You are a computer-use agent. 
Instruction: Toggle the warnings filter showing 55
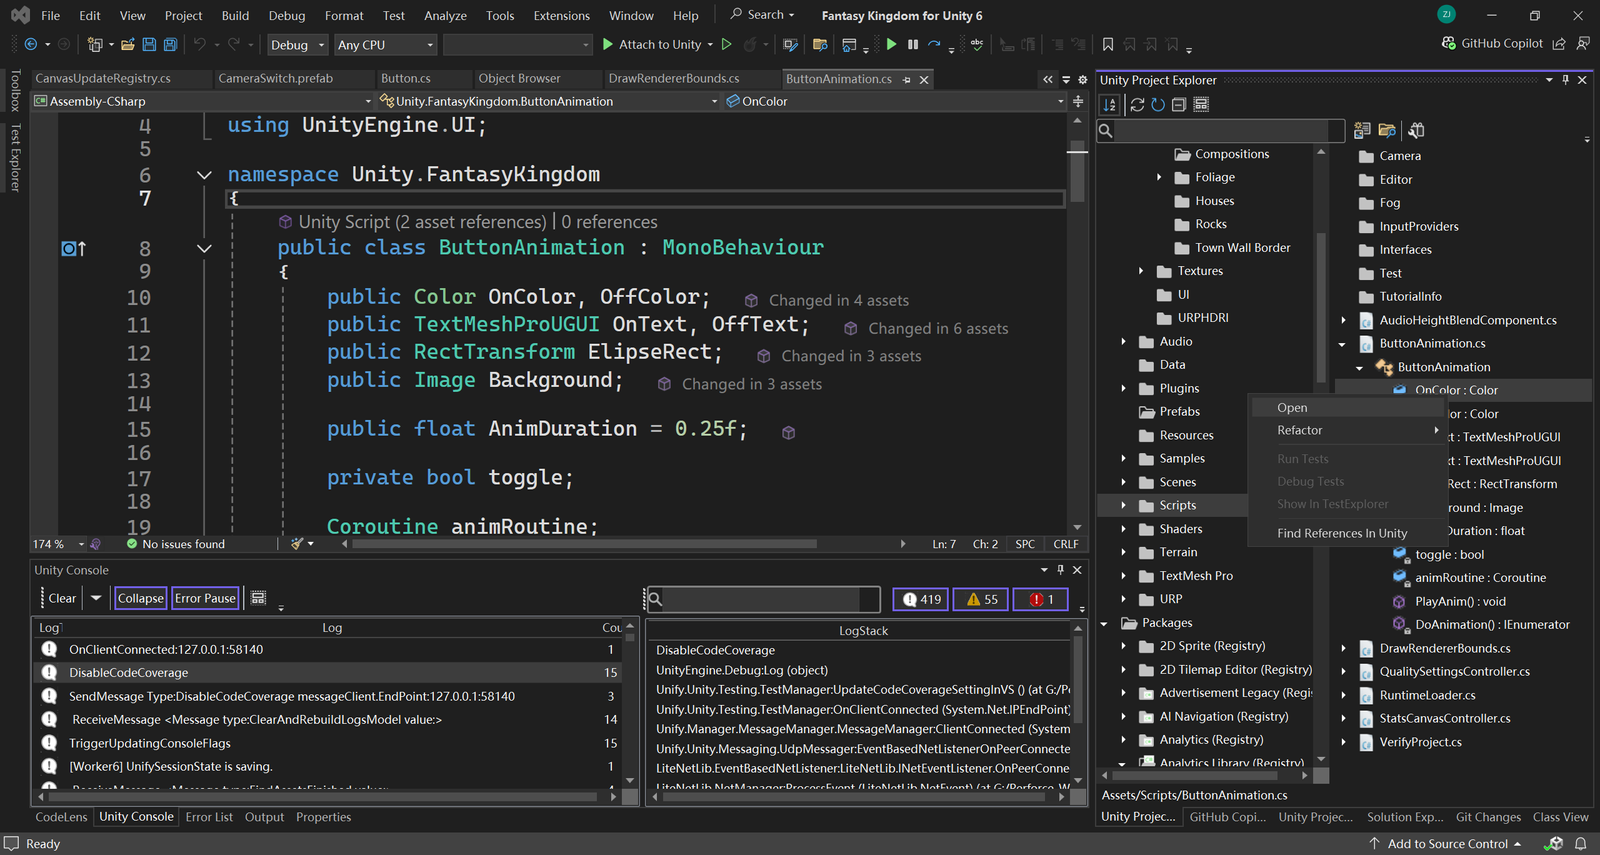(980, 599)
